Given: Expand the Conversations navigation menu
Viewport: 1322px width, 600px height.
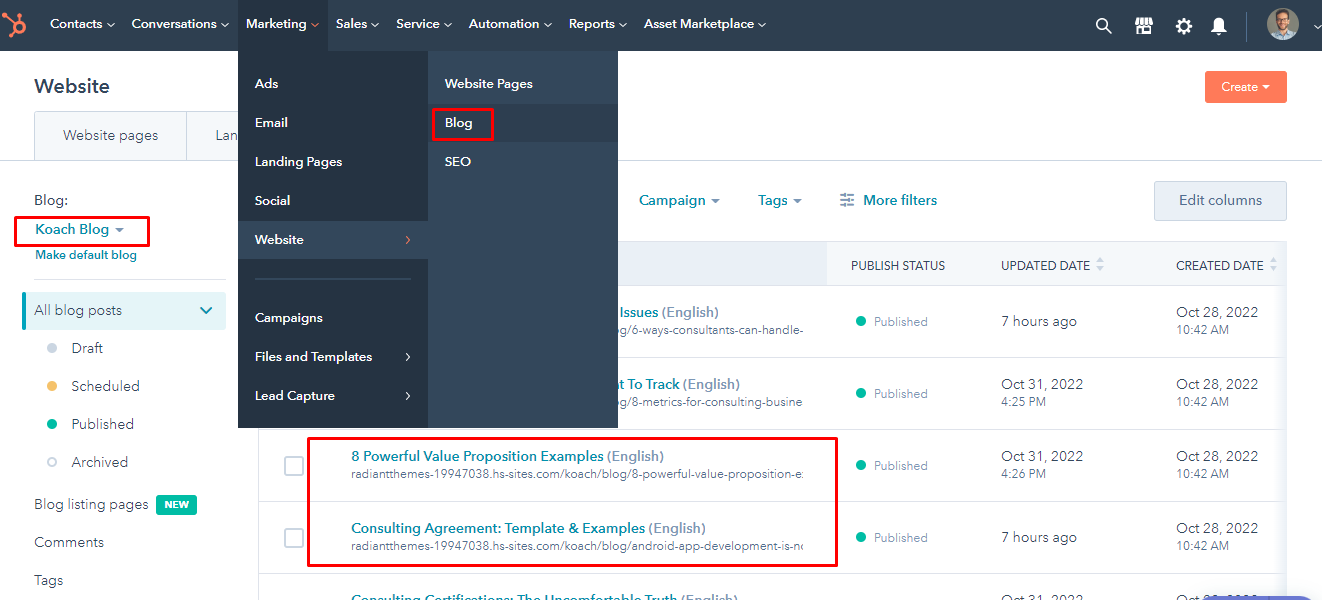Looking at the screenshot, I should tap(180, 24).
